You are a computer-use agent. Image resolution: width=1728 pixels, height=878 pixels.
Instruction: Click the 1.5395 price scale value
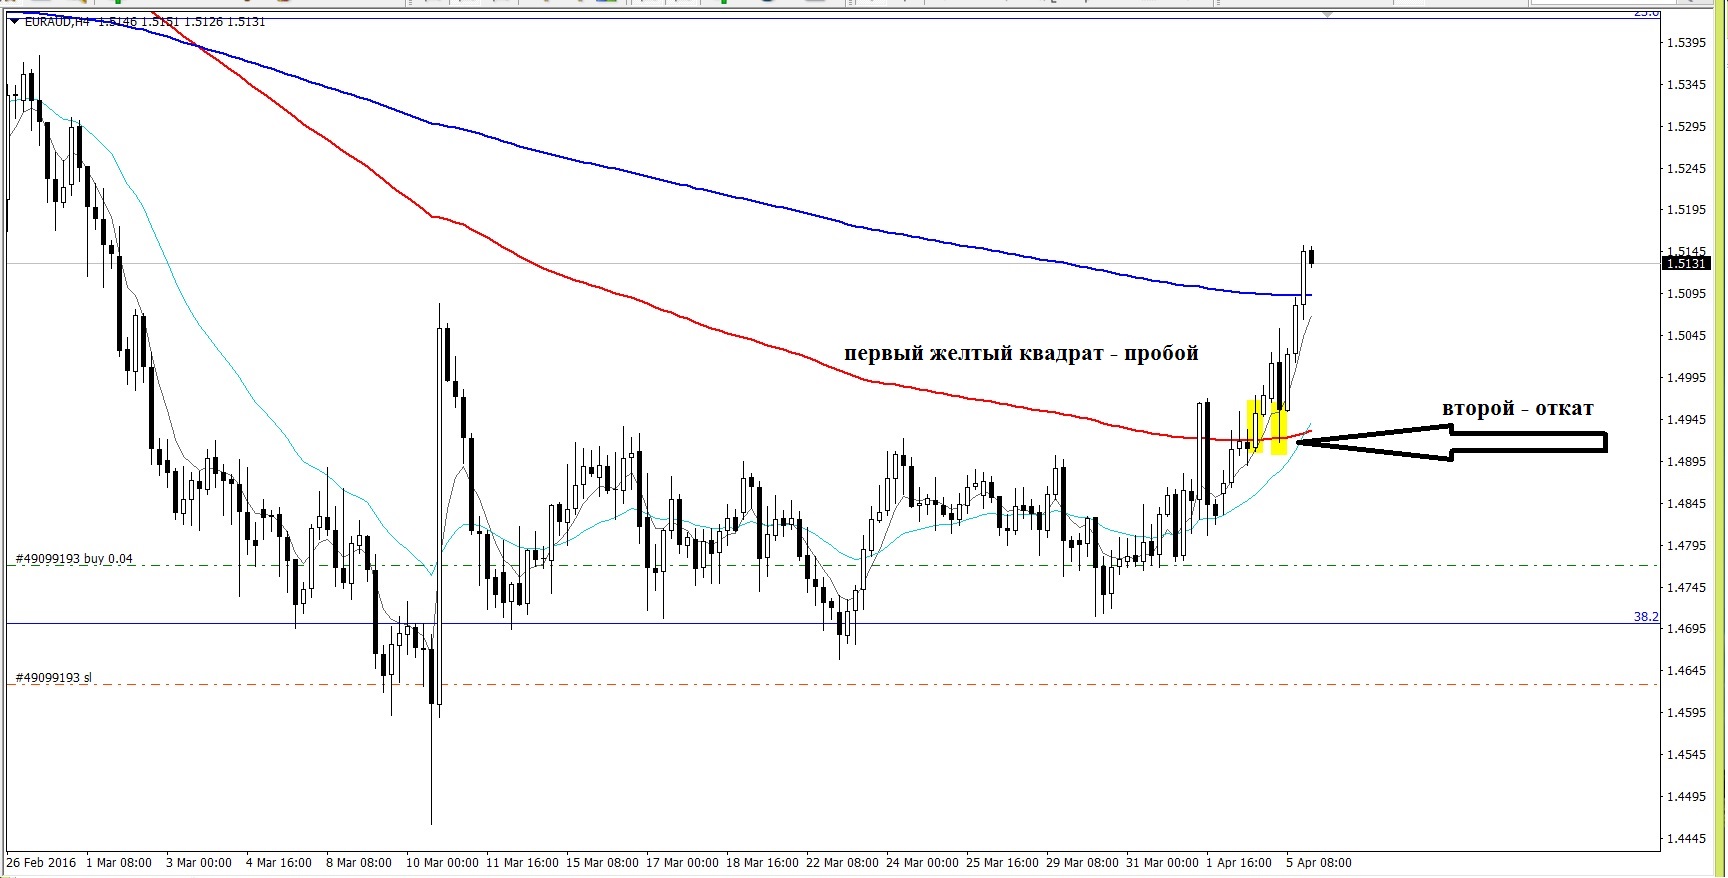point(1686,43)
